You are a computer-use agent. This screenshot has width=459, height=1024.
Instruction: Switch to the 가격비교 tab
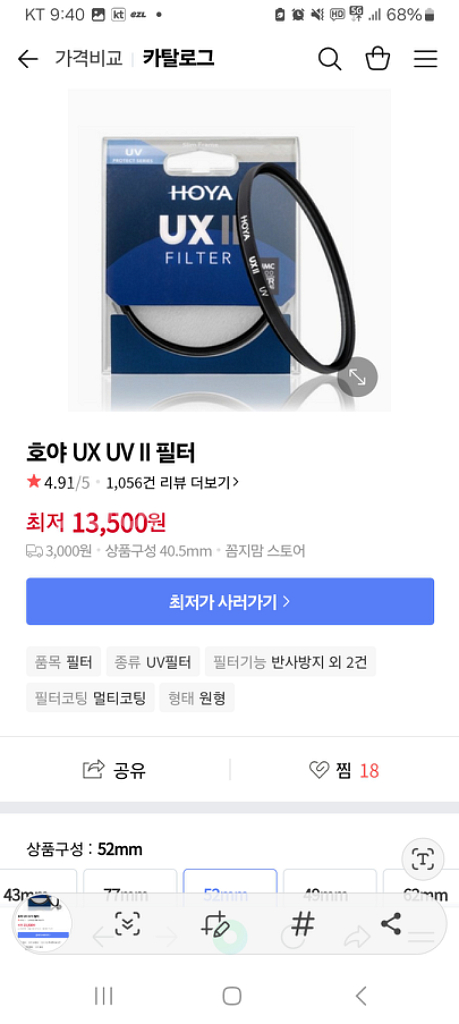click(x=88, y=59)
